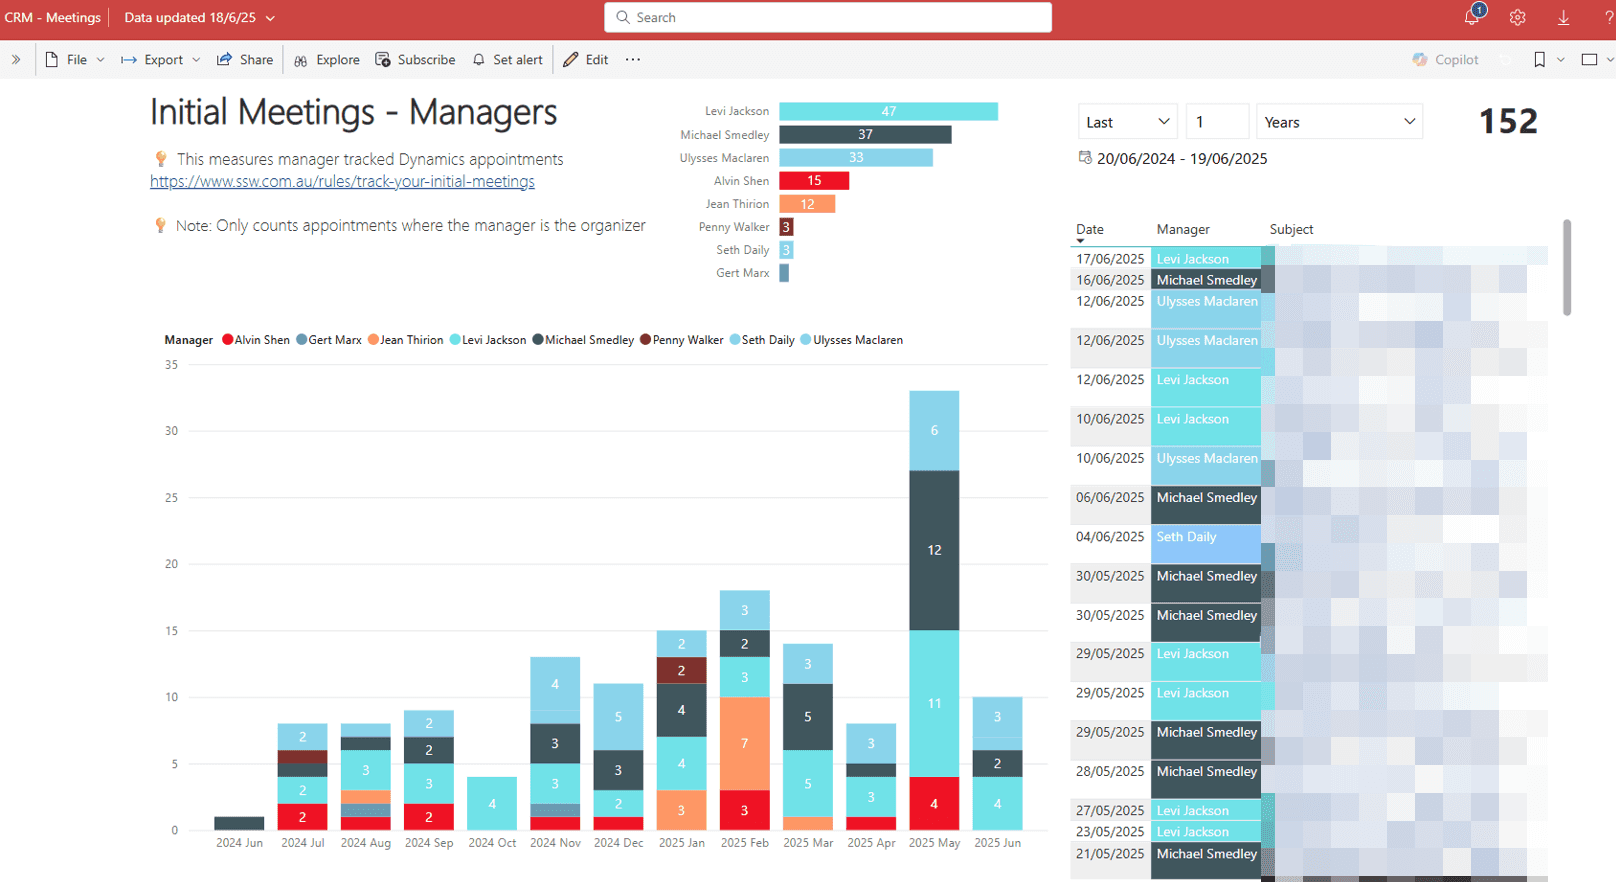
Task: Click the Set alert button
Action: pyautogui.click(x=508, y=60)
